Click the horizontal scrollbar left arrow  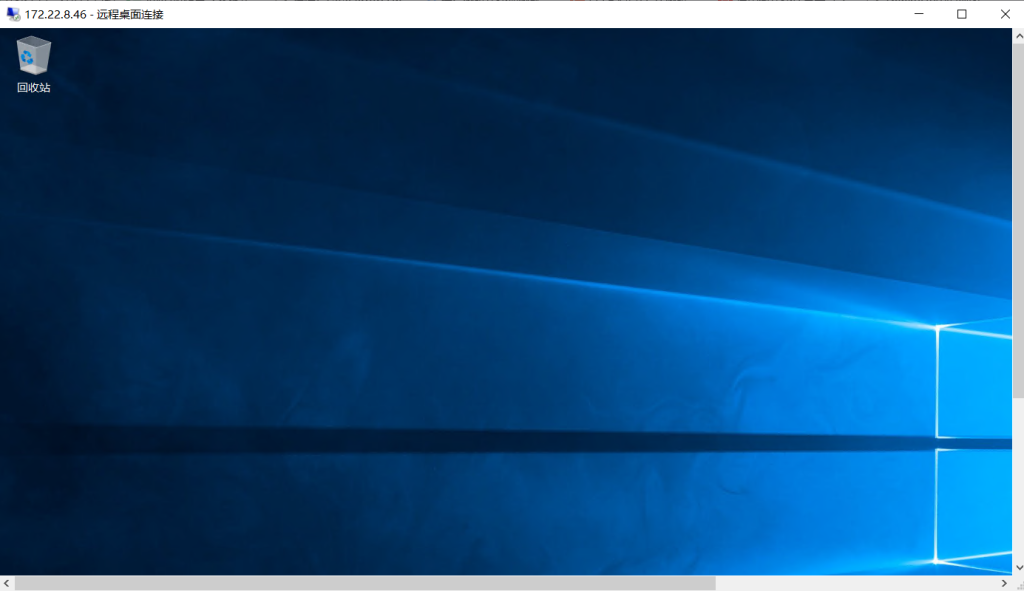[6, 583]
